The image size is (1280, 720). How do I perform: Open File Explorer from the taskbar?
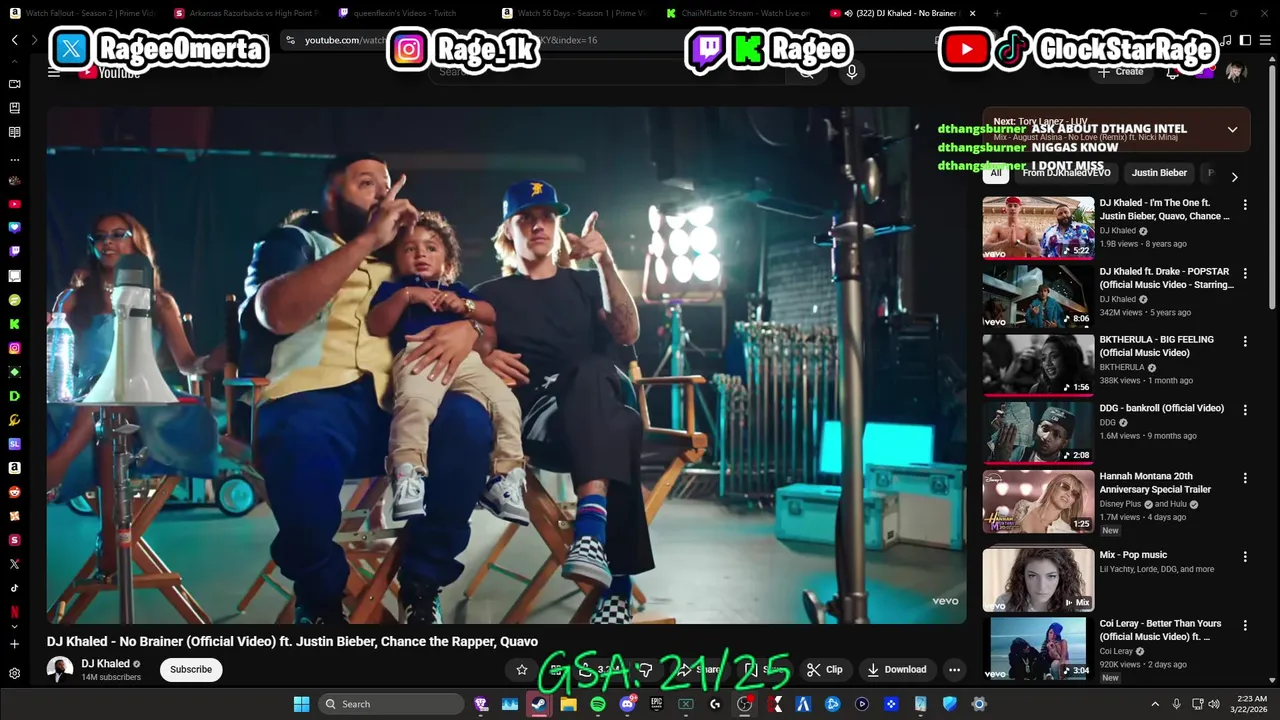pyautogui.click(x=568, y=704)
